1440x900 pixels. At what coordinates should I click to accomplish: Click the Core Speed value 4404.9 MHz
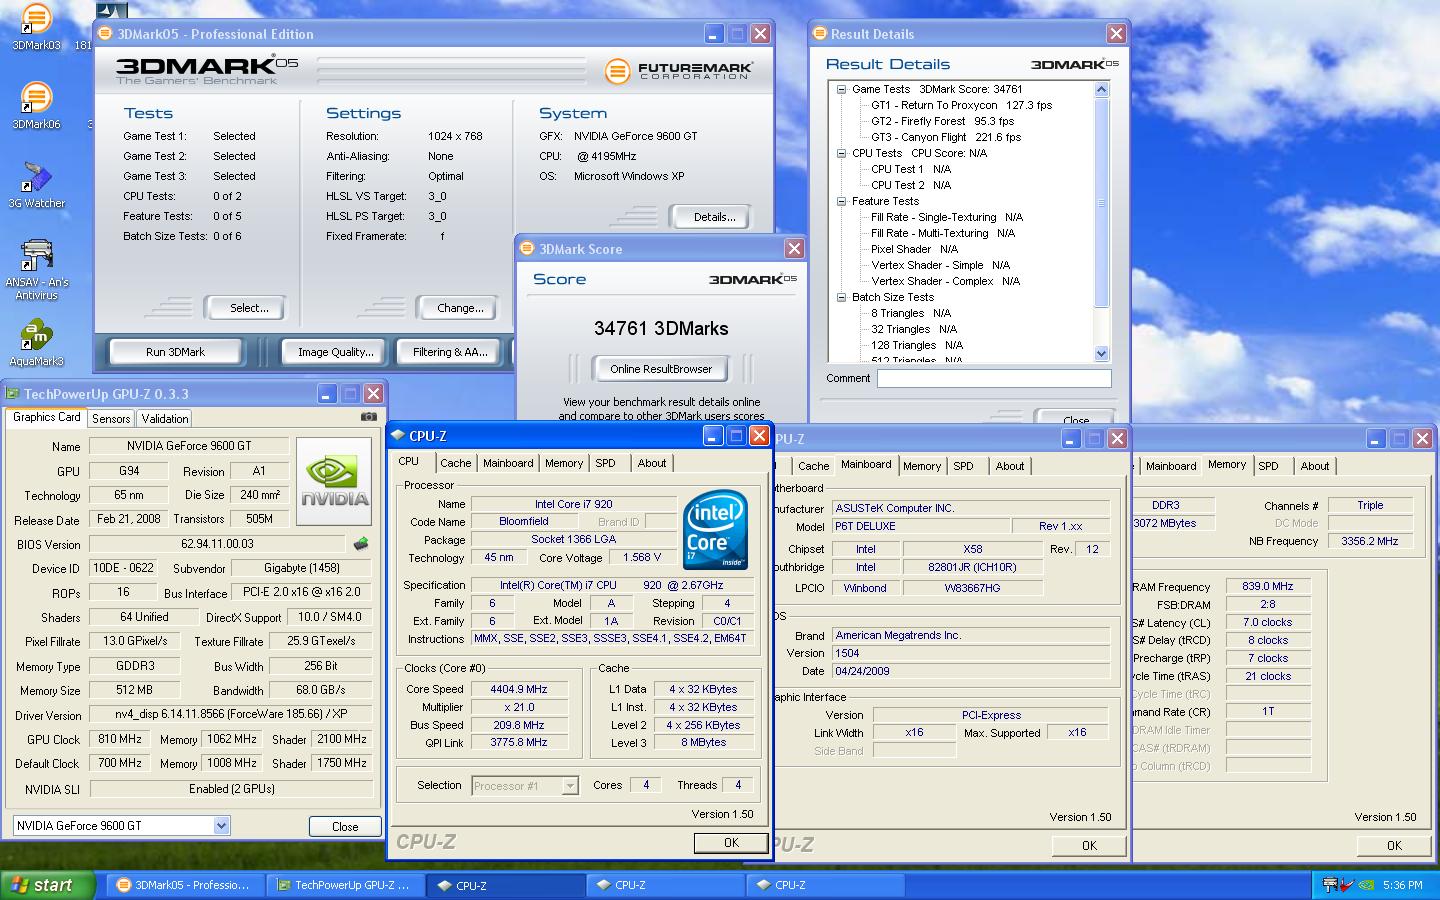(519, 689)
